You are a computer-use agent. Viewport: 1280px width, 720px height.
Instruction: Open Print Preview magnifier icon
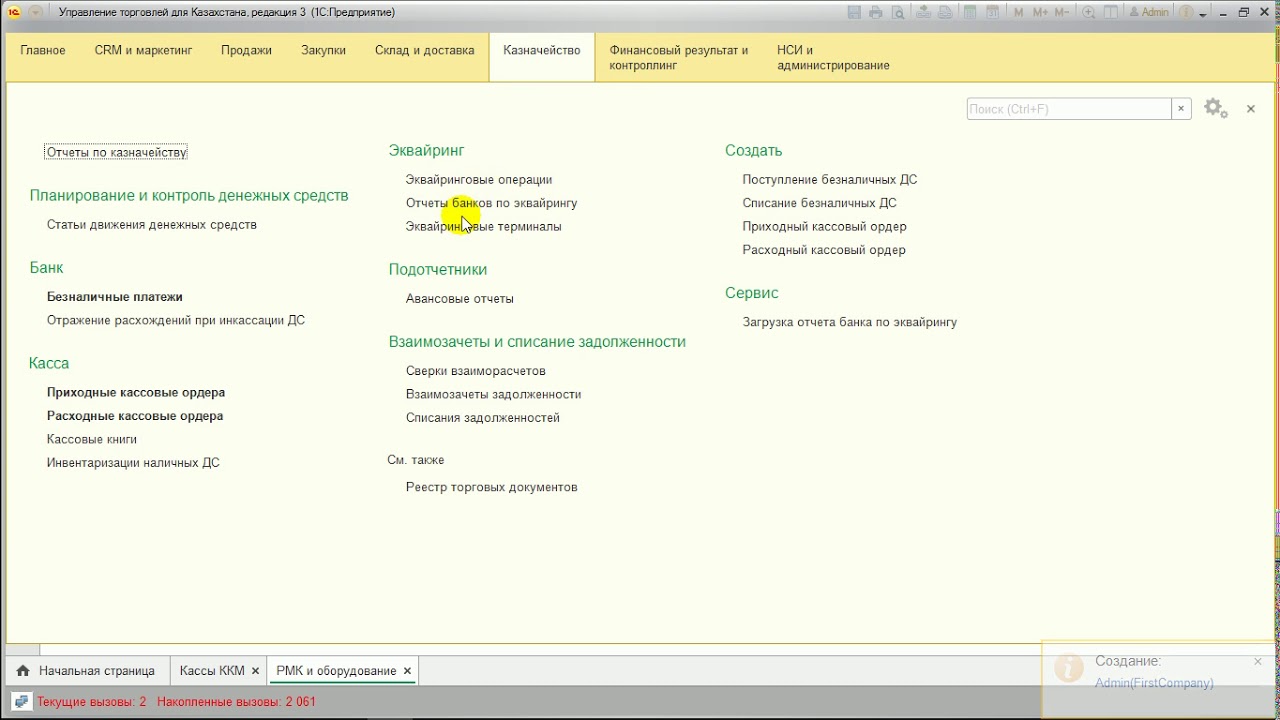(898, 13)
